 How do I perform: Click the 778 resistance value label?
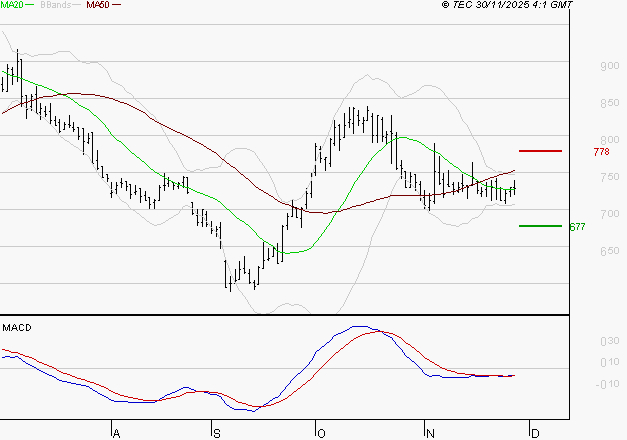point(601,152)
